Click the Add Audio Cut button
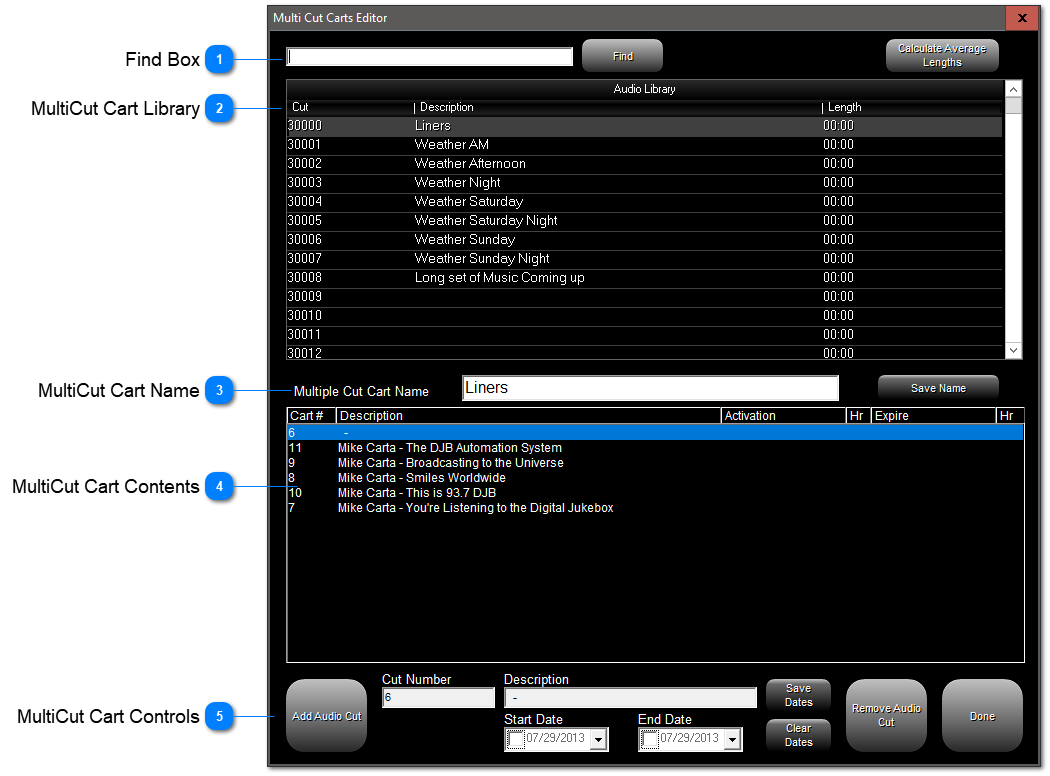The height and width of the screenshot is (776, 1050). tap(327, 716)
